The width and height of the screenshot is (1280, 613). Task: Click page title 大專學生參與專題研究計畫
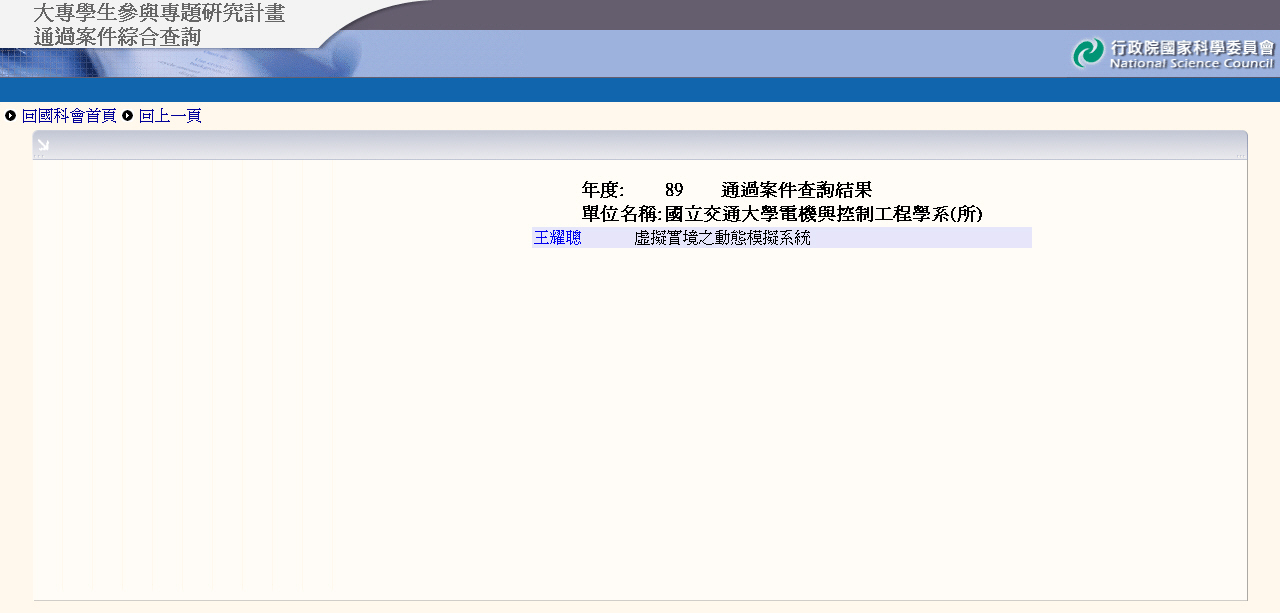tap(159, 13)
